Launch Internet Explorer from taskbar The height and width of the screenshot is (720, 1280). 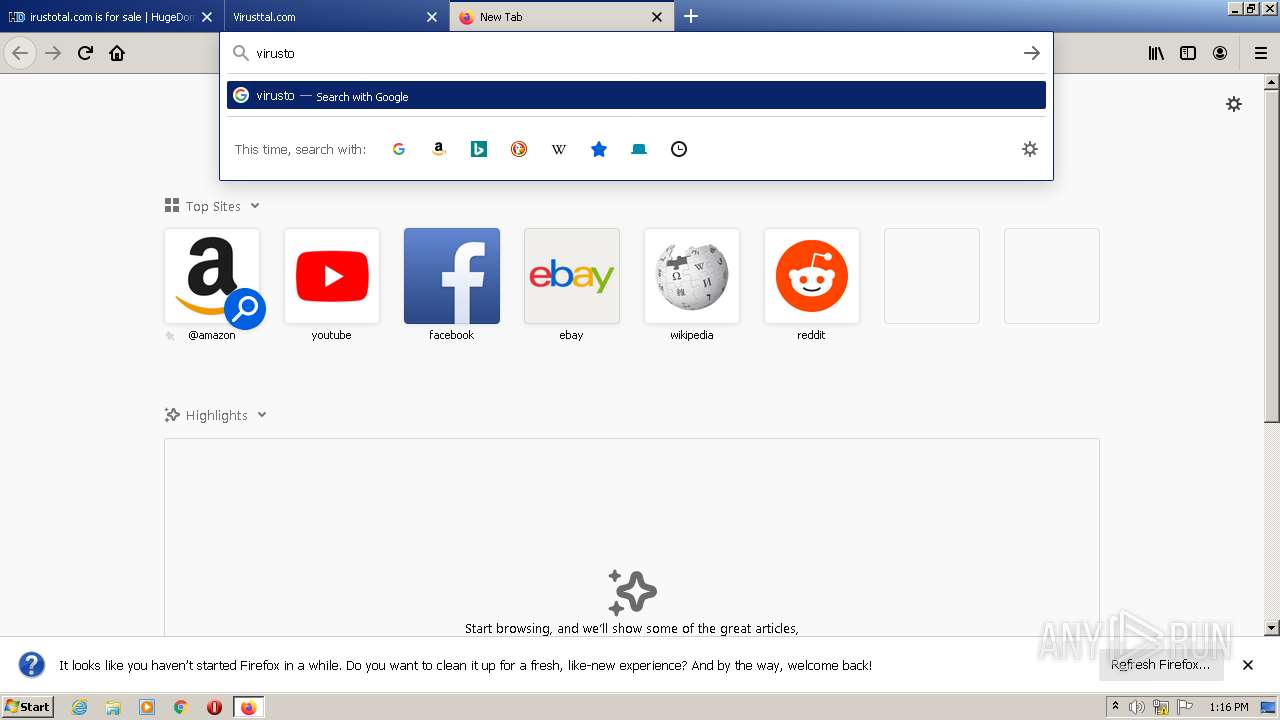[x=80, y=707]
